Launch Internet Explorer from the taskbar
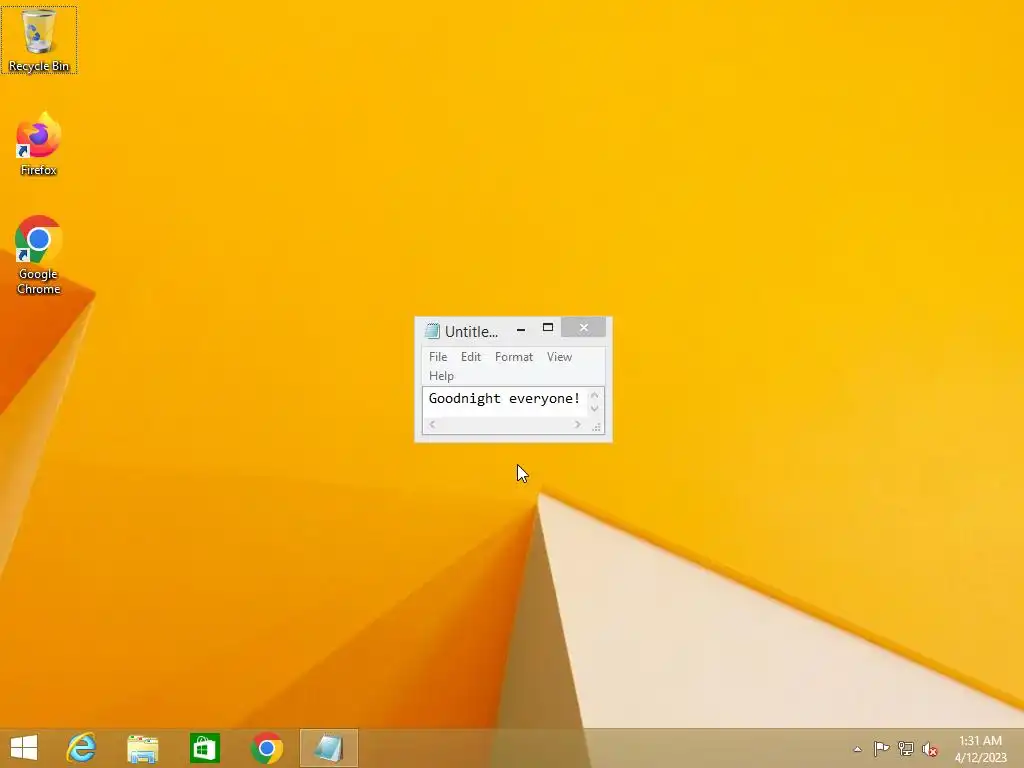This screenshot has width=1024, height=768. (82, 748)
